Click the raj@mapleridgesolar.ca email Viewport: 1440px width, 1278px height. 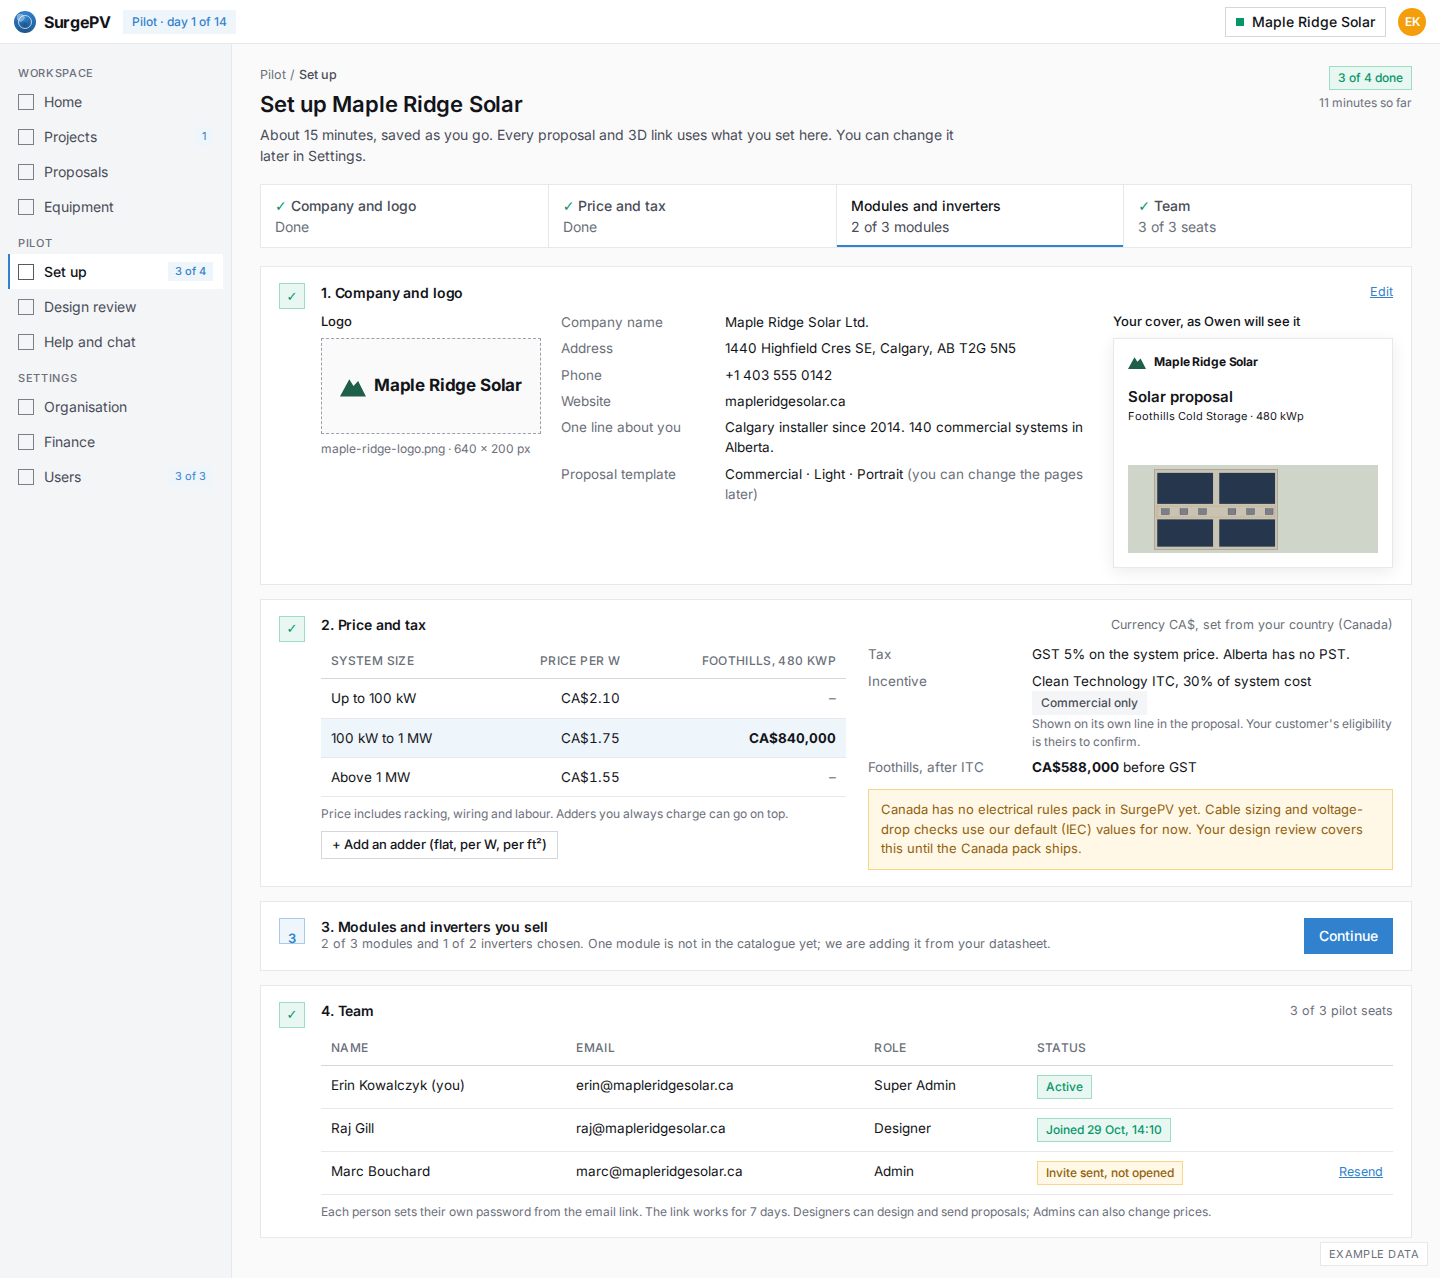pyautogui.click(x=651, y=1129)
